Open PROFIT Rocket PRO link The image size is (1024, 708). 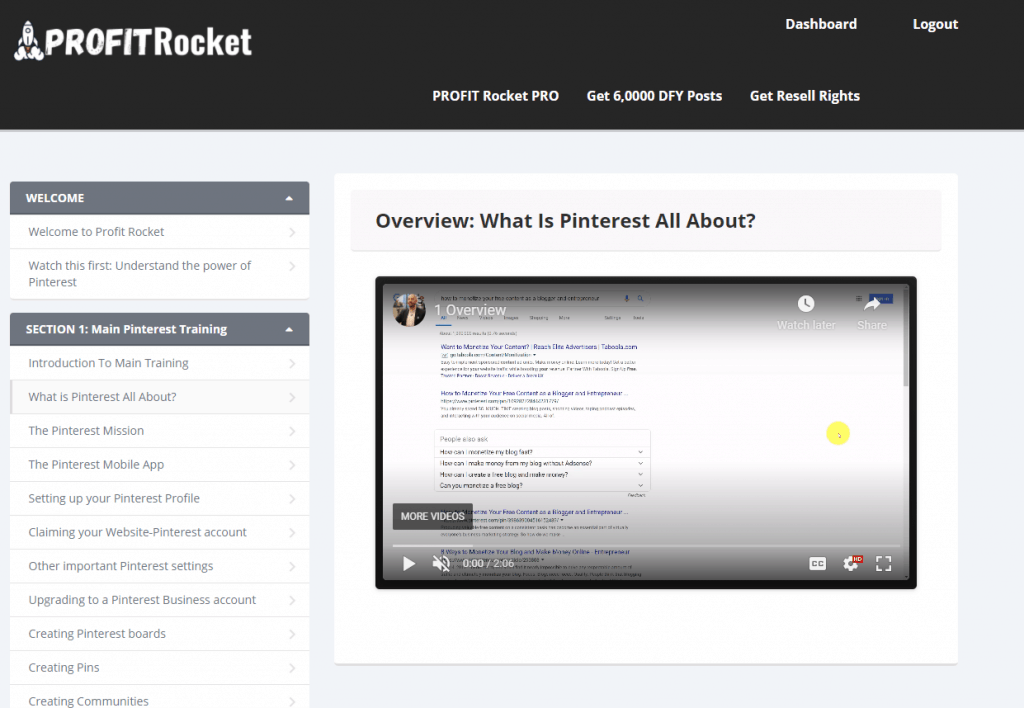[x=495, y=96]
